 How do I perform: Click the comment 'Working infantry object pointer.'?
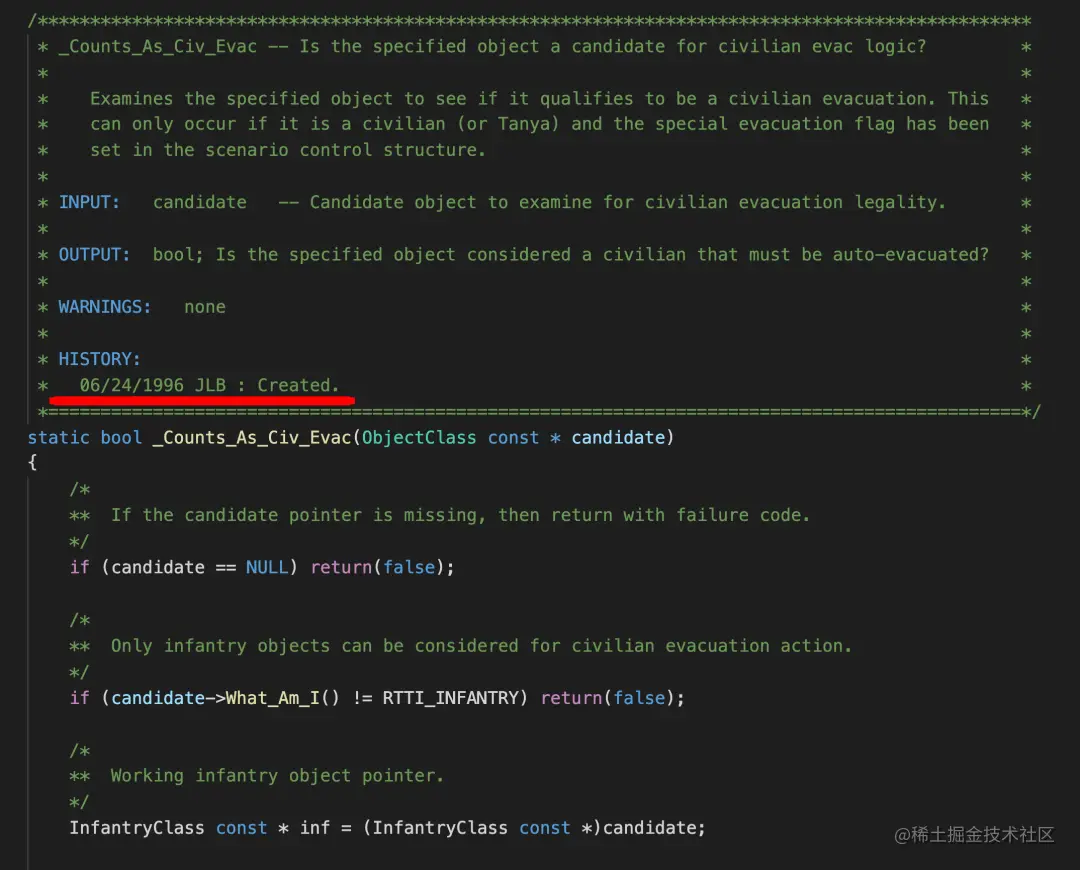click(278, 776)
